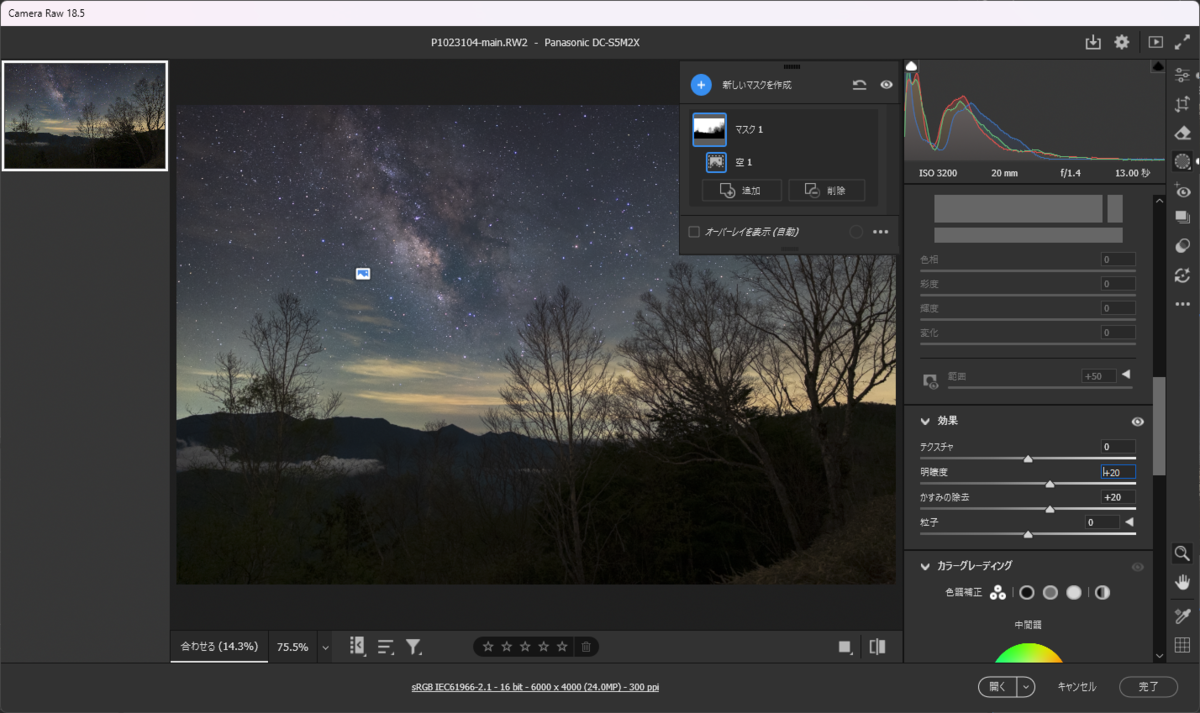Select the Healing eraser tool
1200x713 pixels.
(x=1182, y=133)
